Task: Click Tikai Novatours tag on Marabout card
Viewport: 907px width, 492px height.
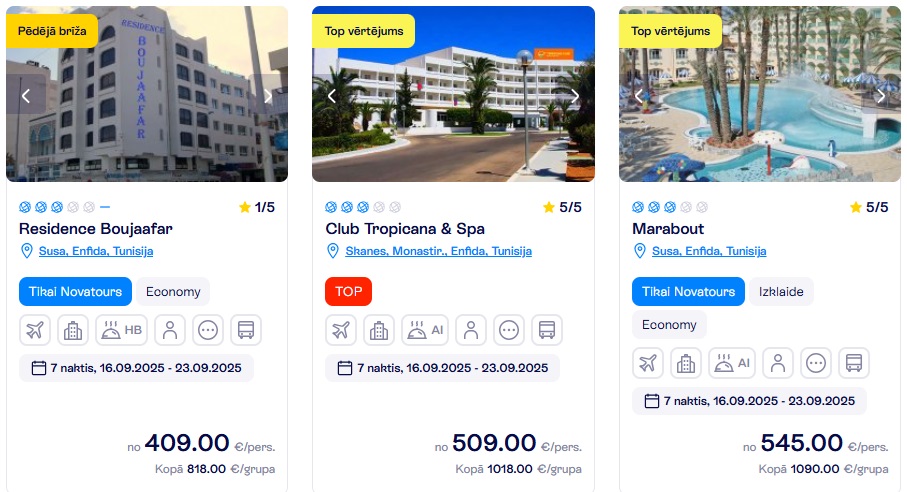Action: click(688, 291)
